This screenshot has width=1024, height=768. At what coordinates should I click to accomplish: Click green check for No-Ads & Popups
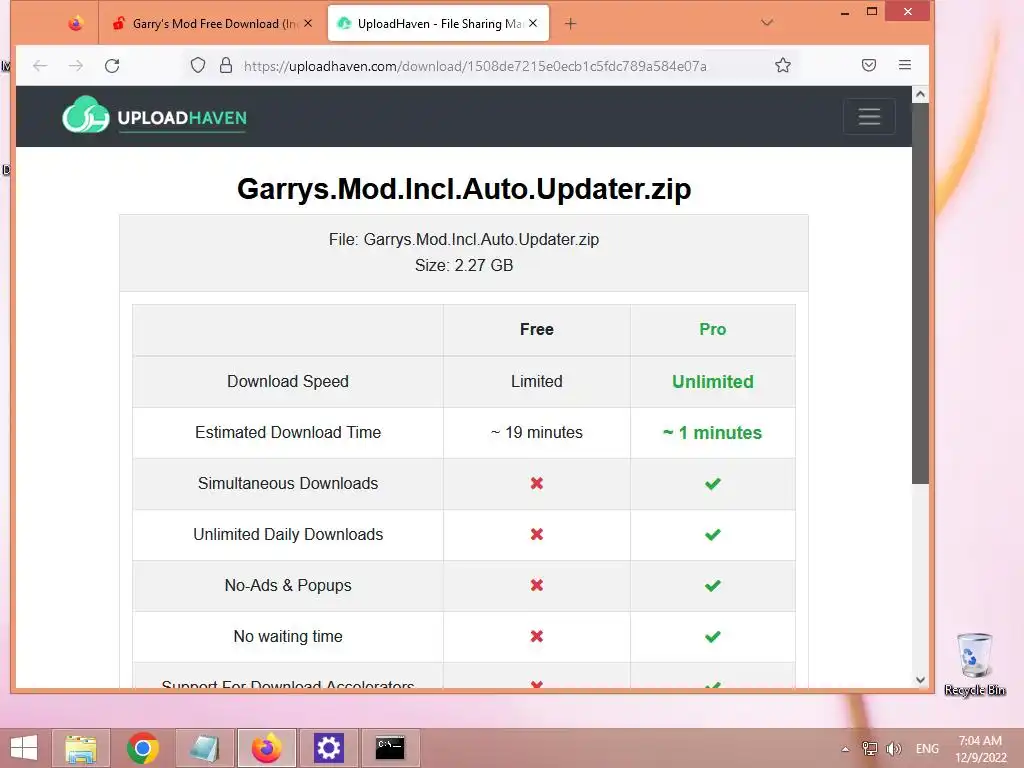[x=712, y=586]
